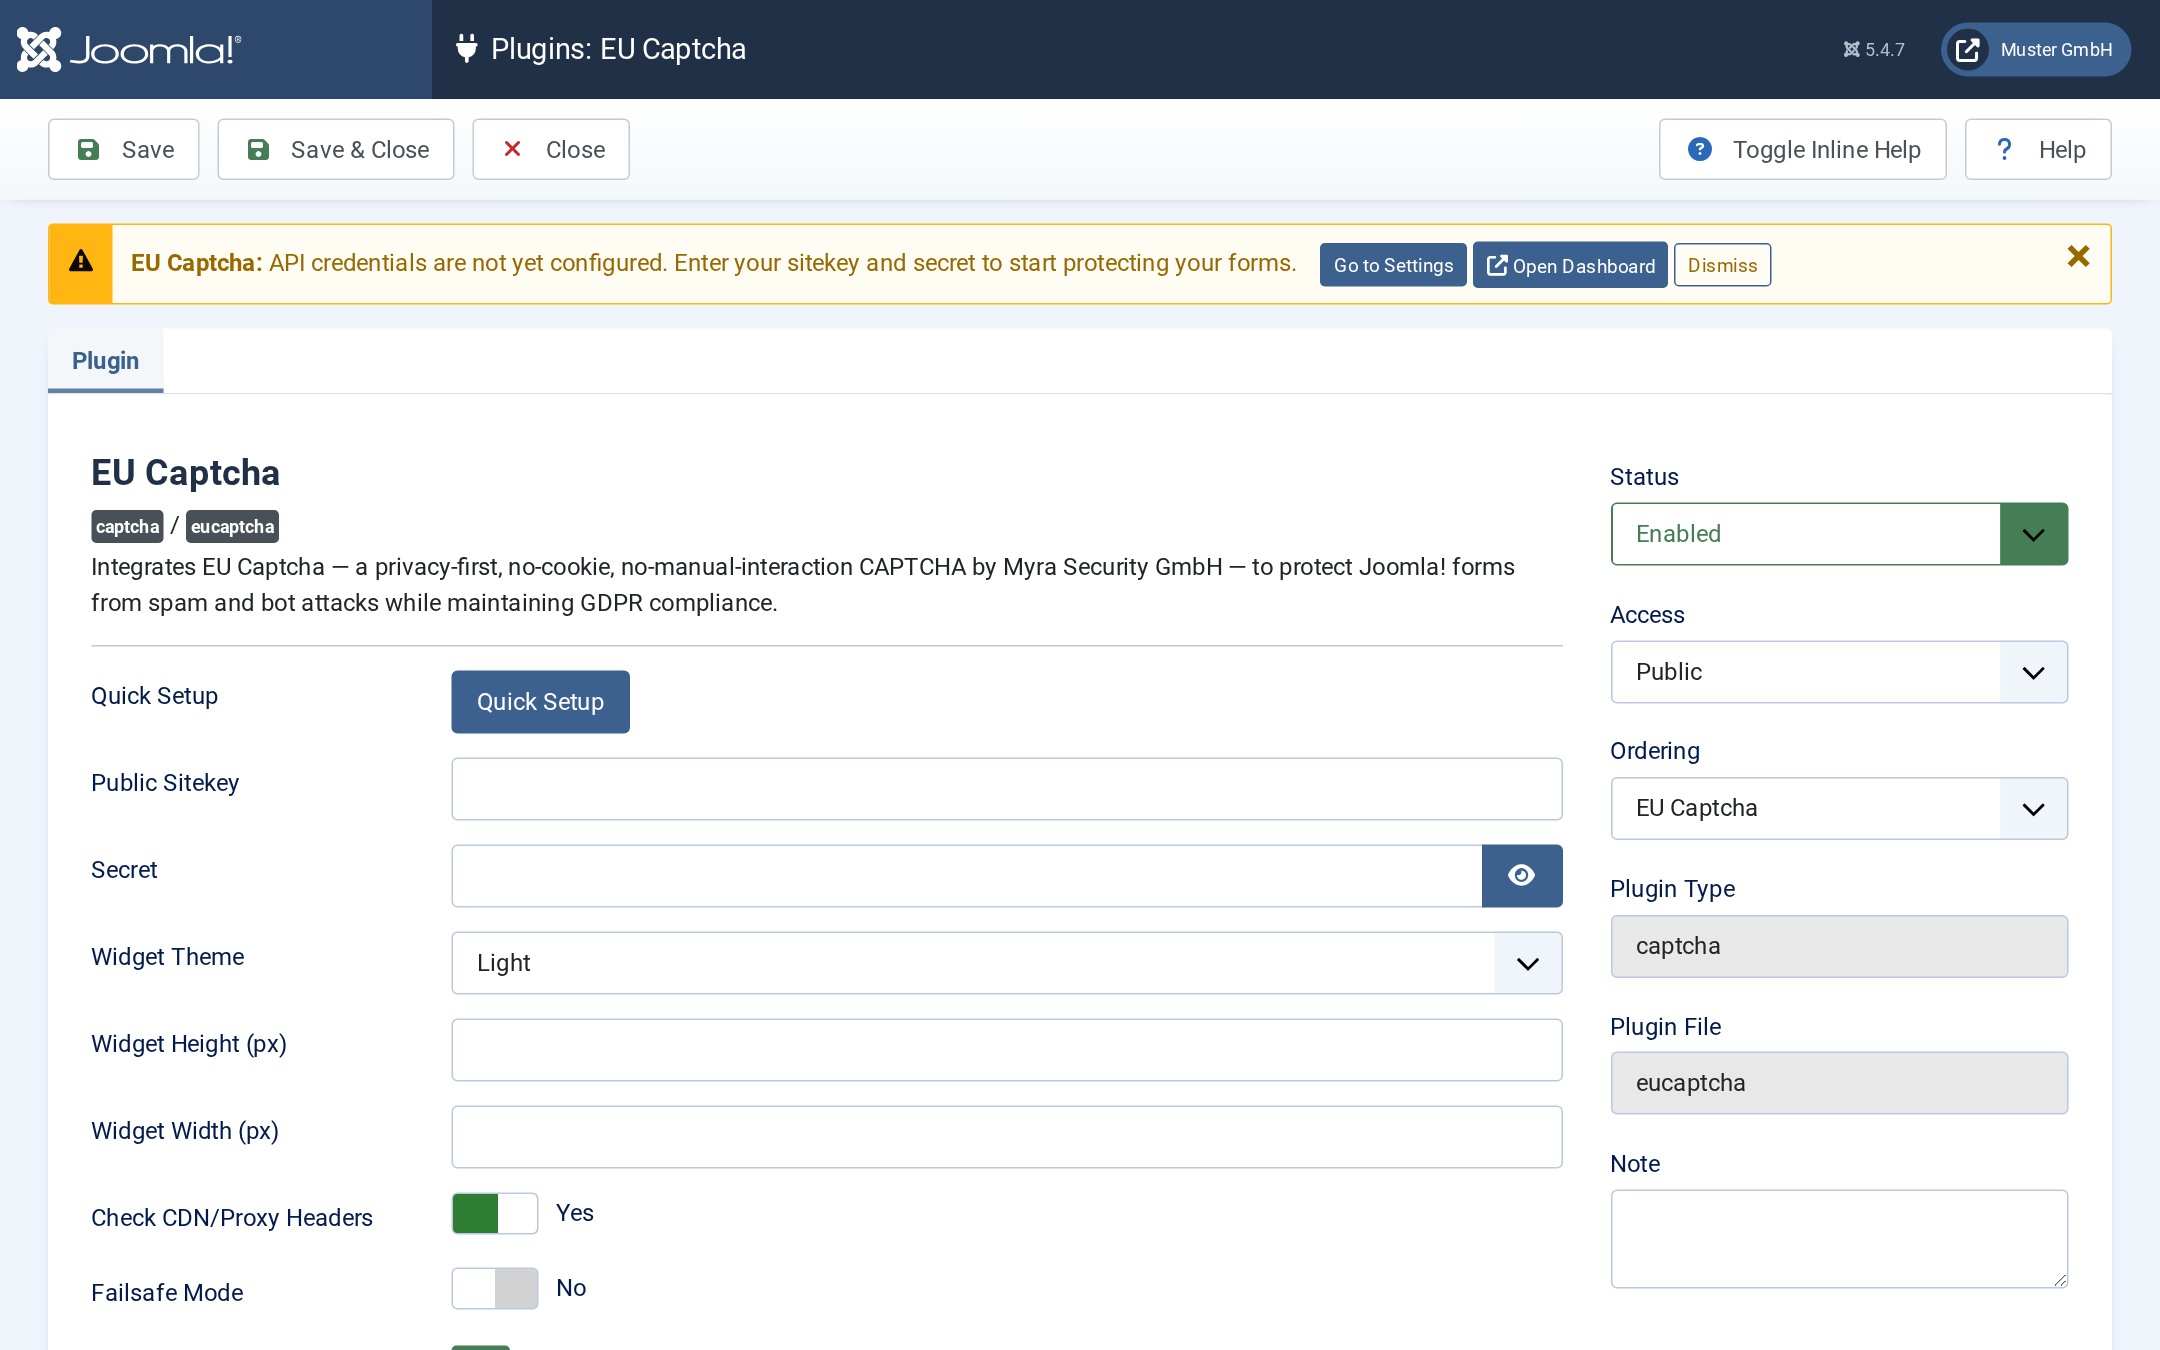The image size is (2160, 1350).
Task: Click the Plugin Type field showing captcha
Action: (1839, 946)
